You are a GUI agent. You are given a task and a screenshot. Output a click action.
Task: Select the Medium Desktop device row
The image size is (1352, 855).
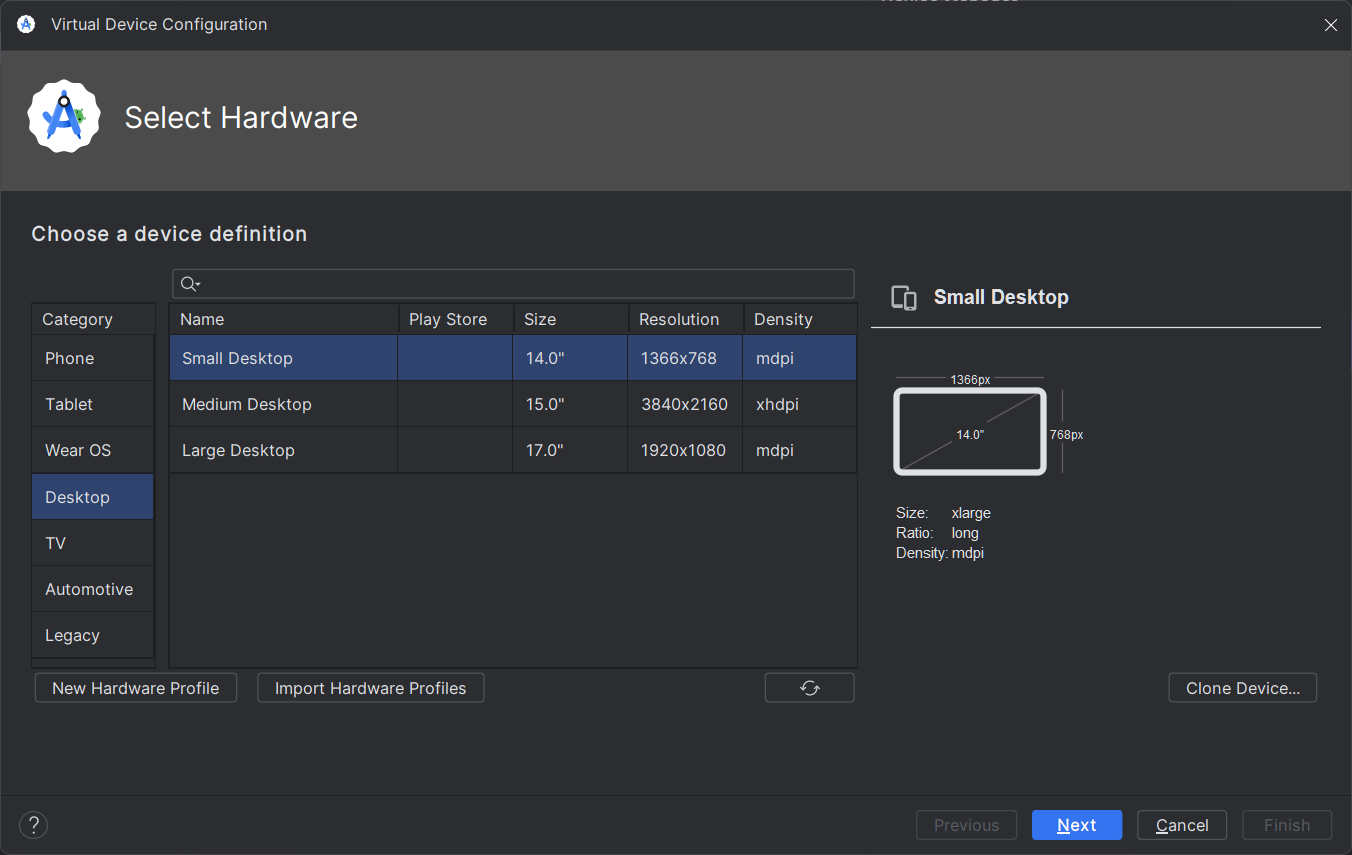pyautogui.click(x=513, y=404)
